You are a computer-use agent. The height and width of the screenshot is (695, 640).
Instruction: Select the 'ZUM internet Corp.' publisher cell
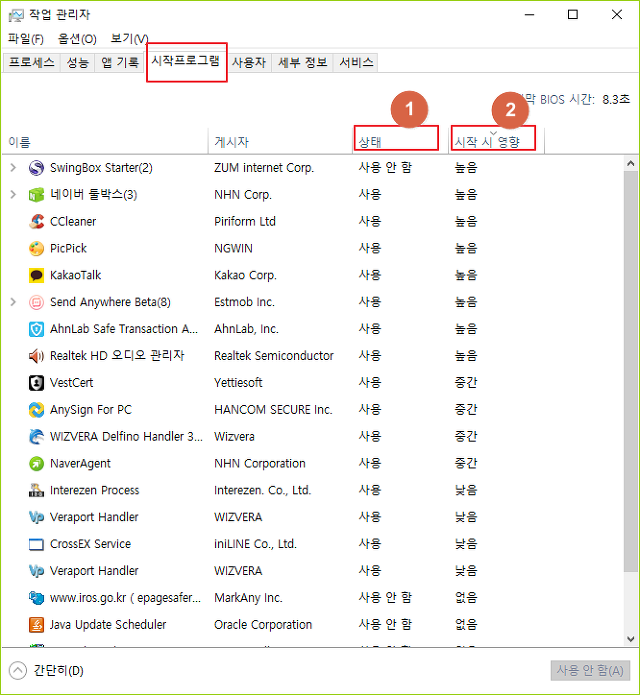(x=264, y=168)
